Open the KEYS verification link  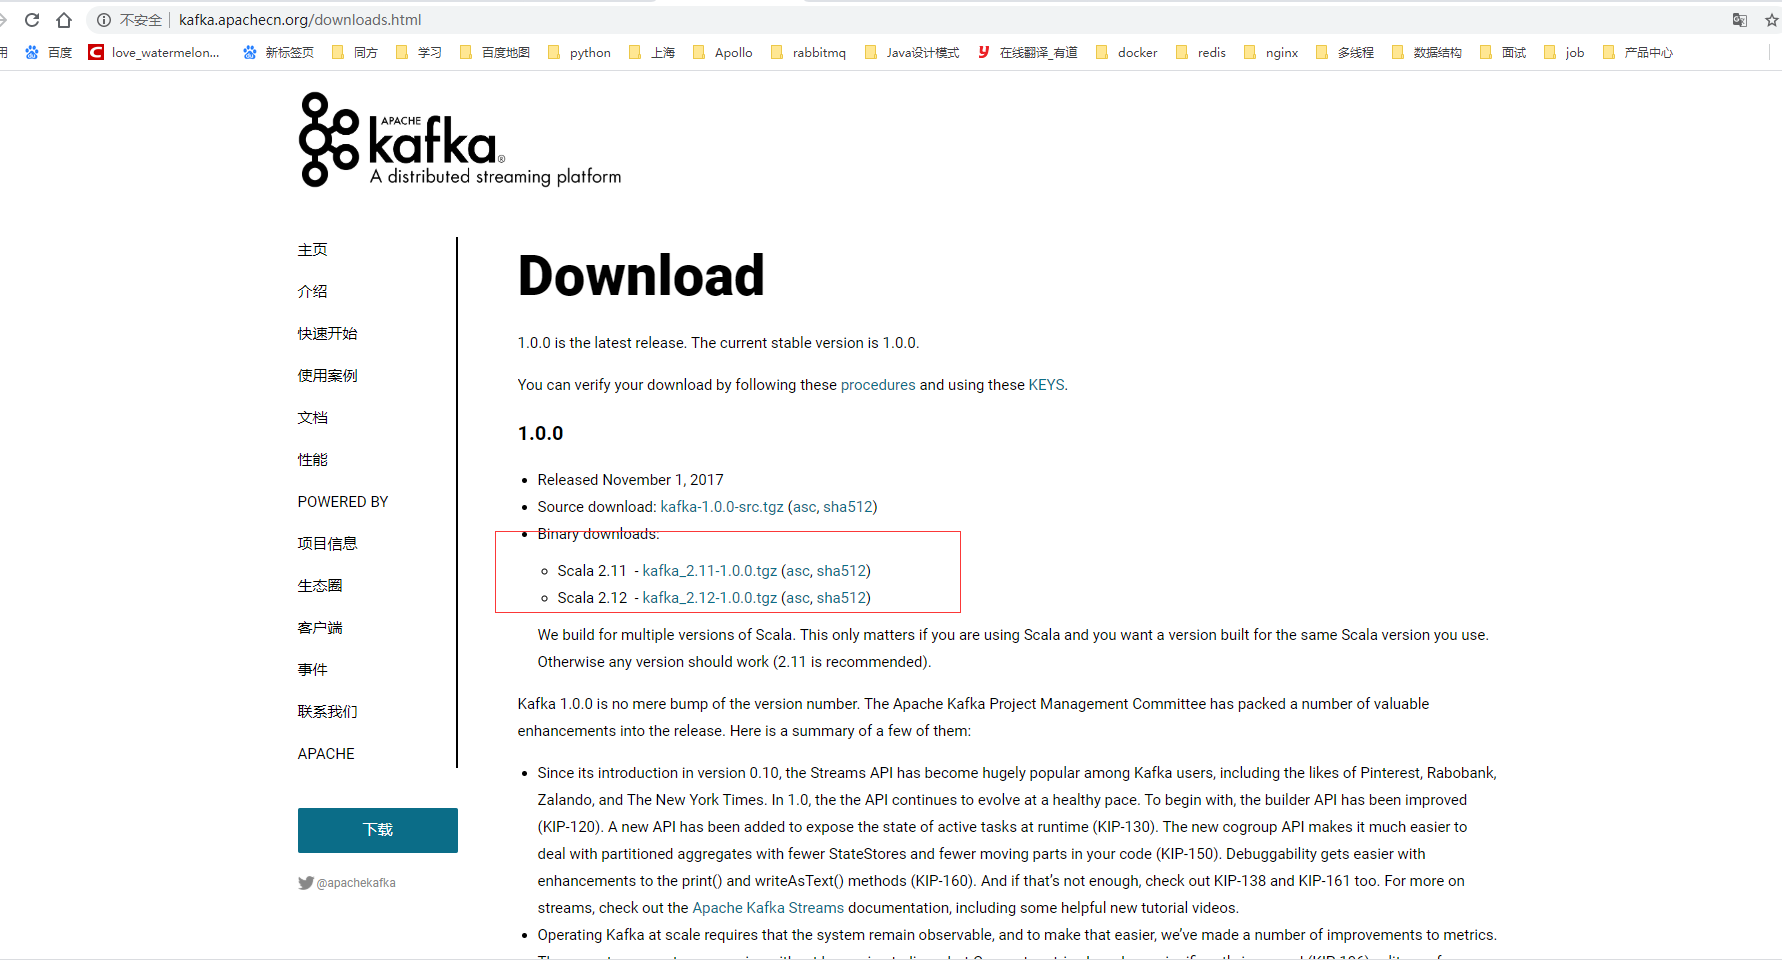pos(1046,384)
